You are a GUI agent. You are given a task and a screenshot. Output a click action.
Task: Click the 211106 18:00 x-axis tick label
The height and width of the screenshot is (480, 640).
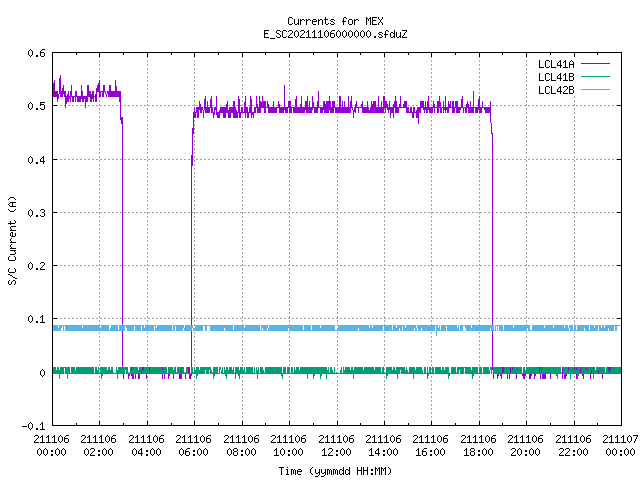pos(478,445)
